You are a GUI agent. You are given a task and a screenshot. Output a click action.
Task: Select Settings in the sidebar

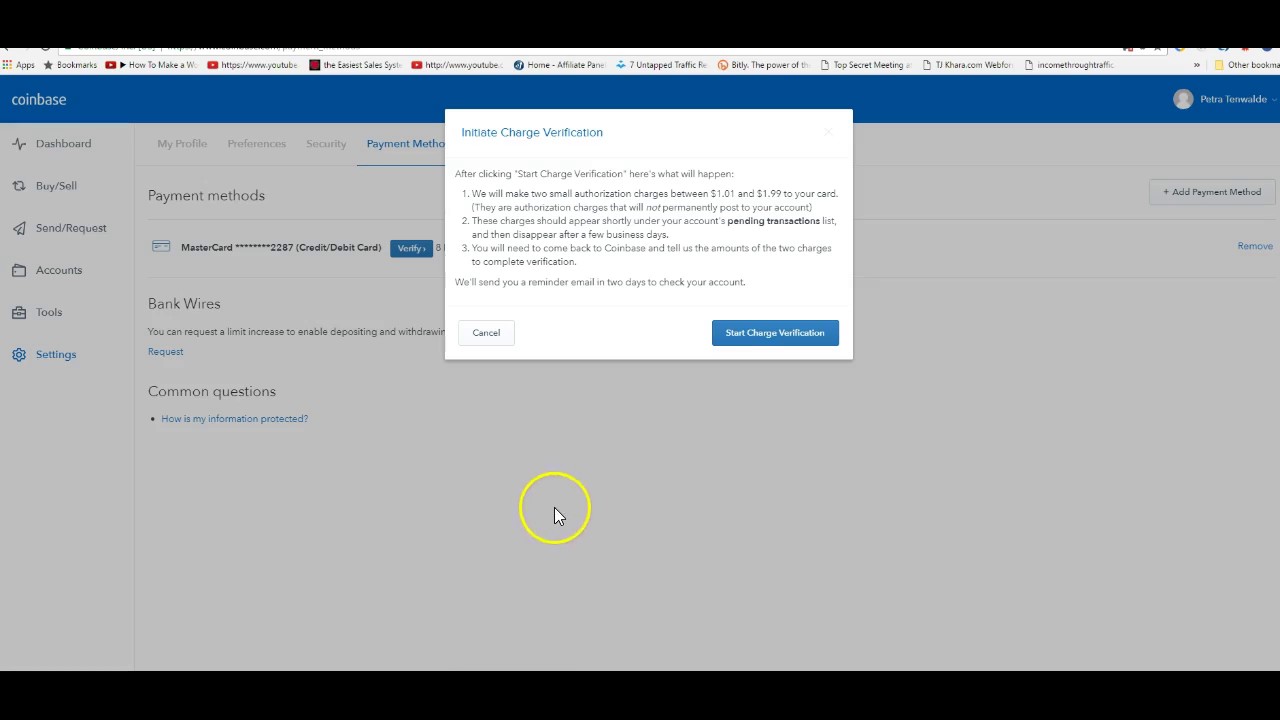56,354
